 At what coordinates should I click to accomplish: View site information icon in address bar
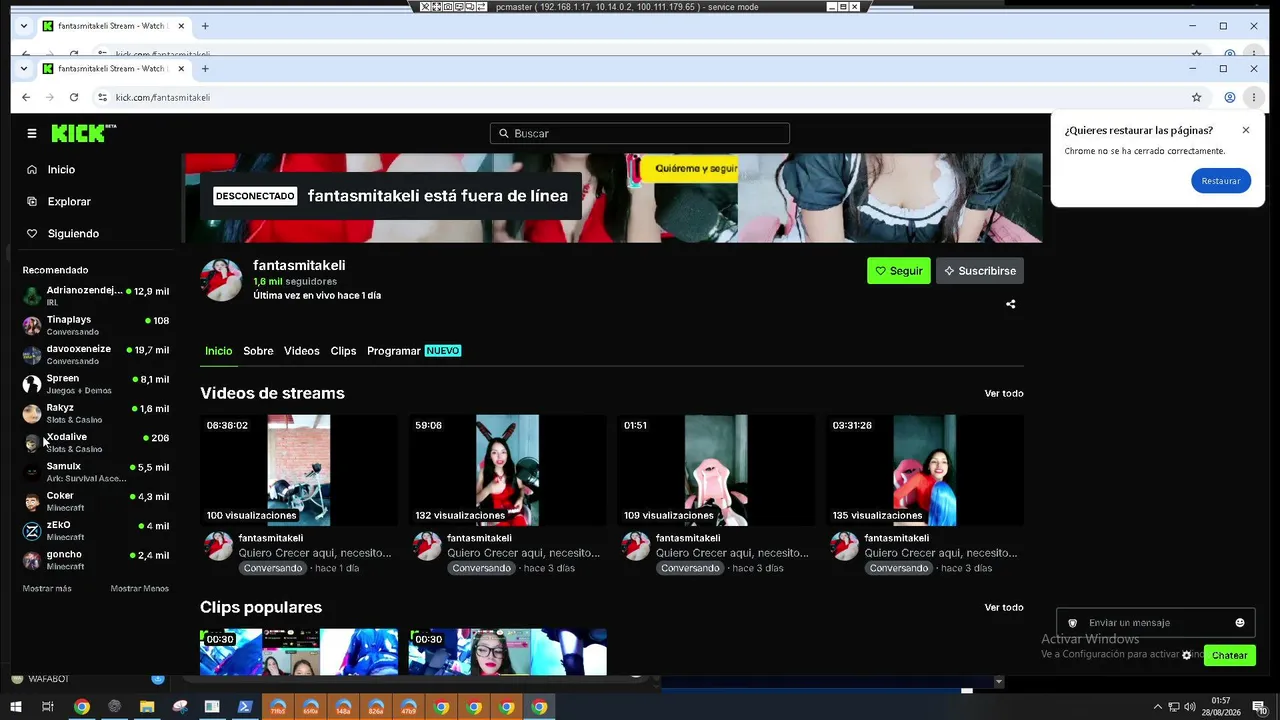pos(102,97)
